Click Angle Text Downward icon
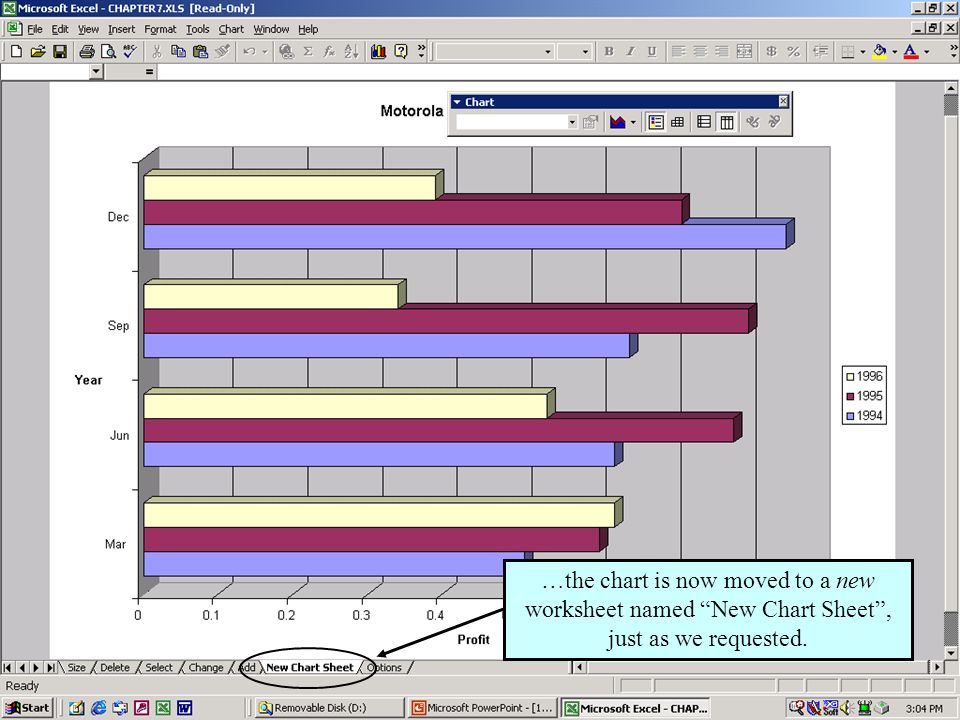 [x=752, y=122]
